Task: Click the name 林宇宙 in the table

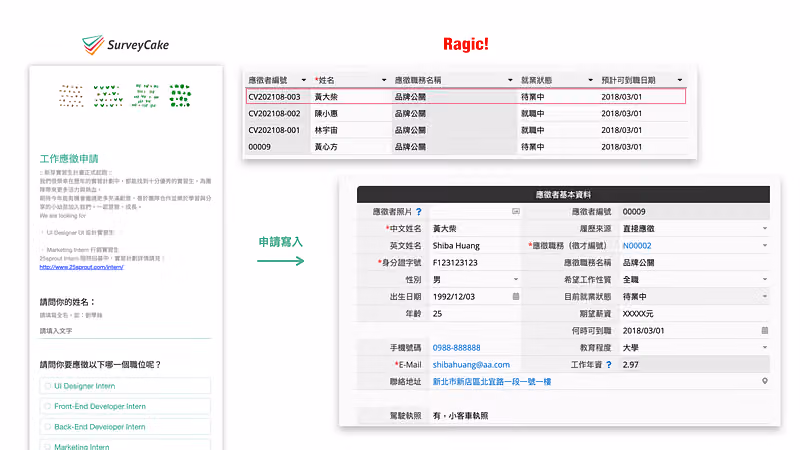Action: pyautogui.click(x=326, y=130)
